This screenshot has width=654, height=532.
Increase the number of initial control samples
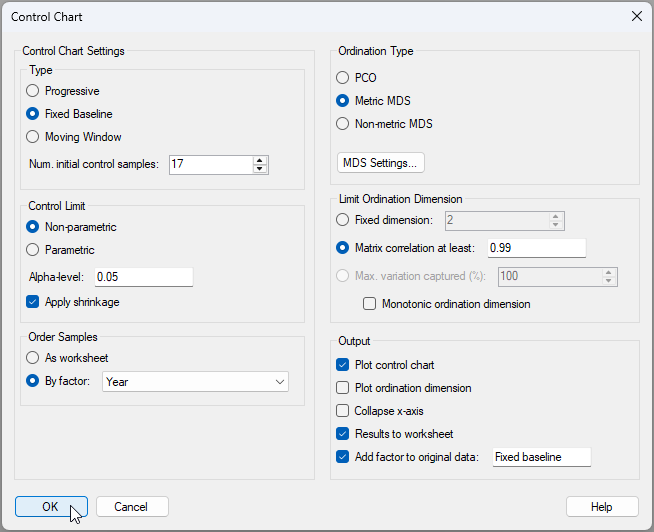click(x=260, y=160)
